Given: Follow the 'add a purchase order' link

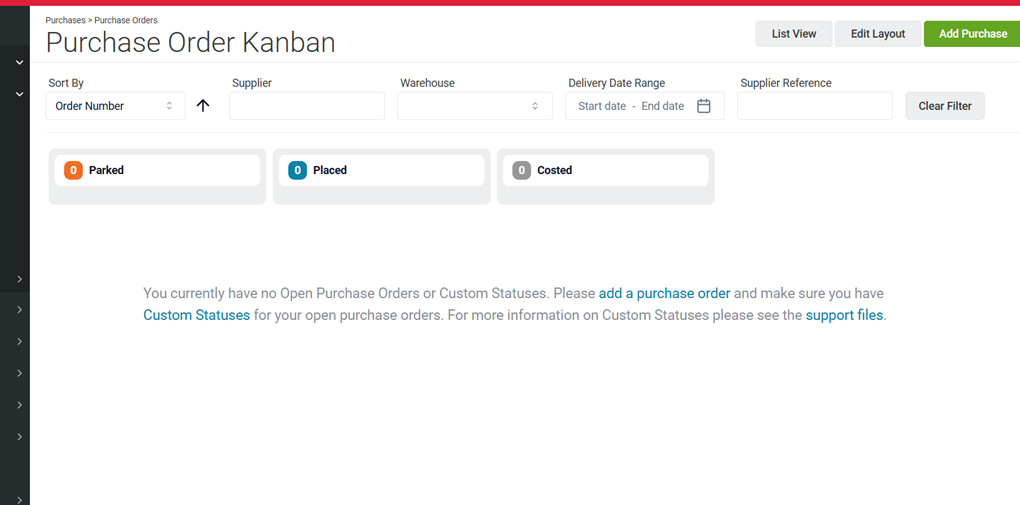Looking at the screenshot, I should (x=664, y=293).
